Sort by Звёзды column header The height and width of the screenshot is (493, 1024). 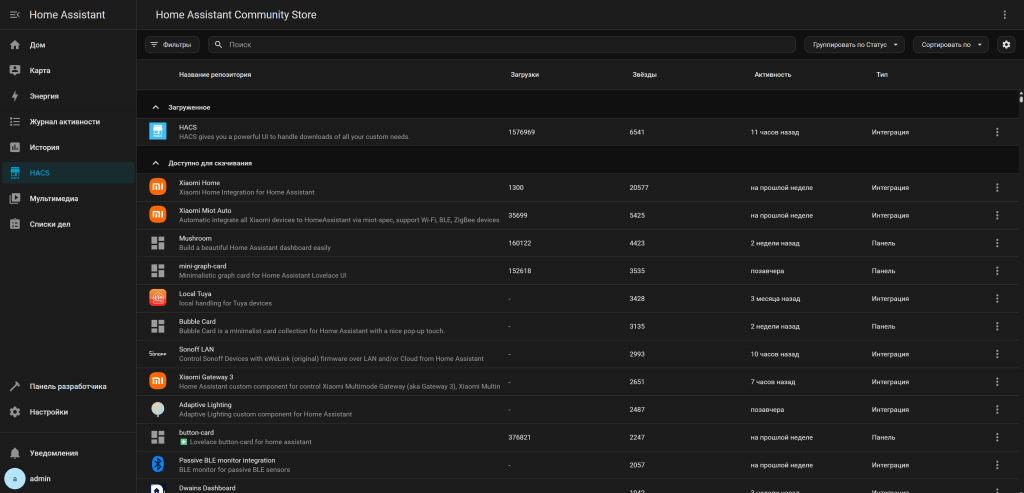pyautogui.click(x=645, y=74)
